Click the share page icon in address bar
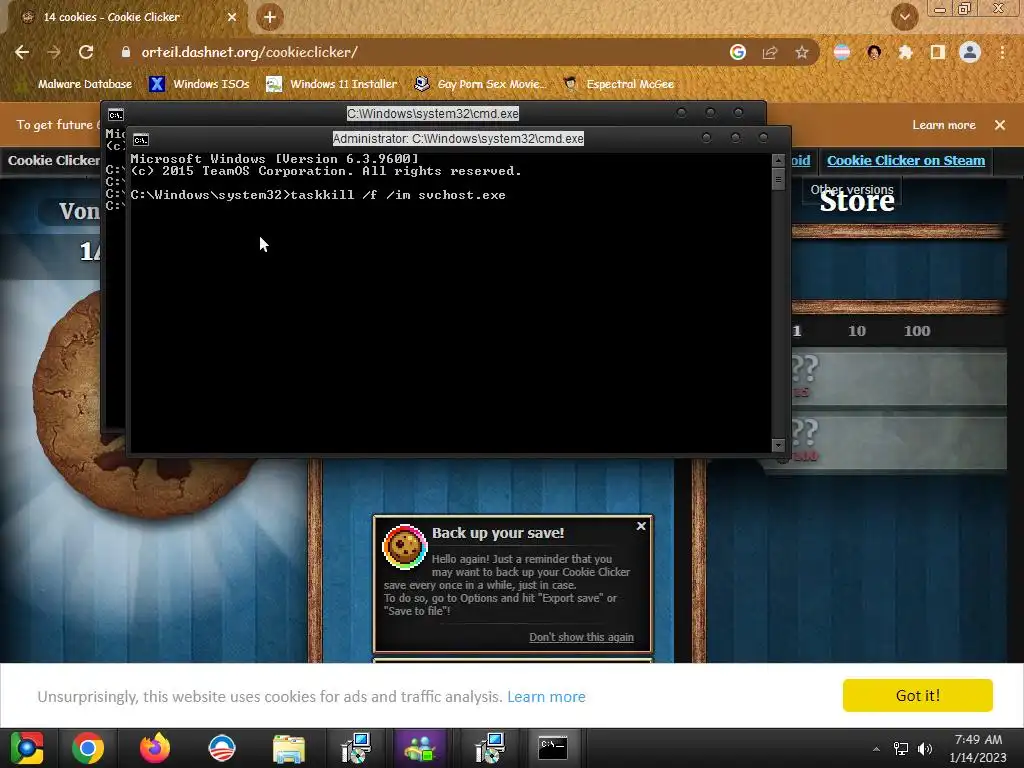This screenshot has height=768, width=1024. (x=770, y=52)
